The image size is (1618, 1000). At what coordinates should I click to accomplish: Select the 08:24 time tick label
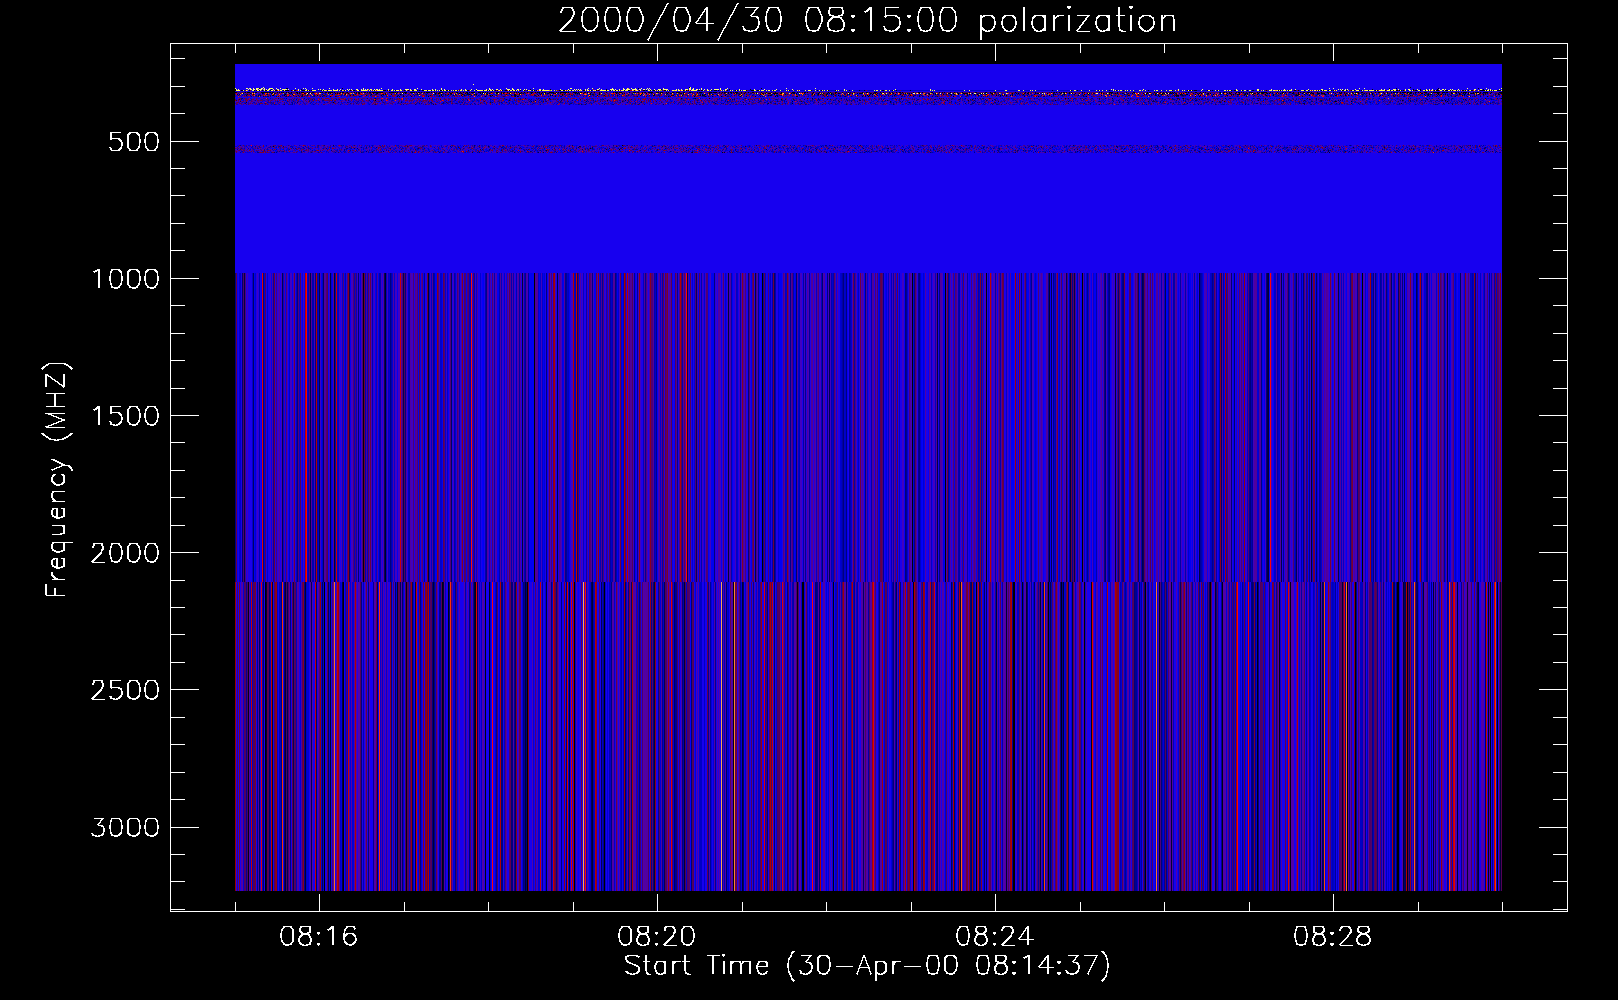click(x=994, y=937)
